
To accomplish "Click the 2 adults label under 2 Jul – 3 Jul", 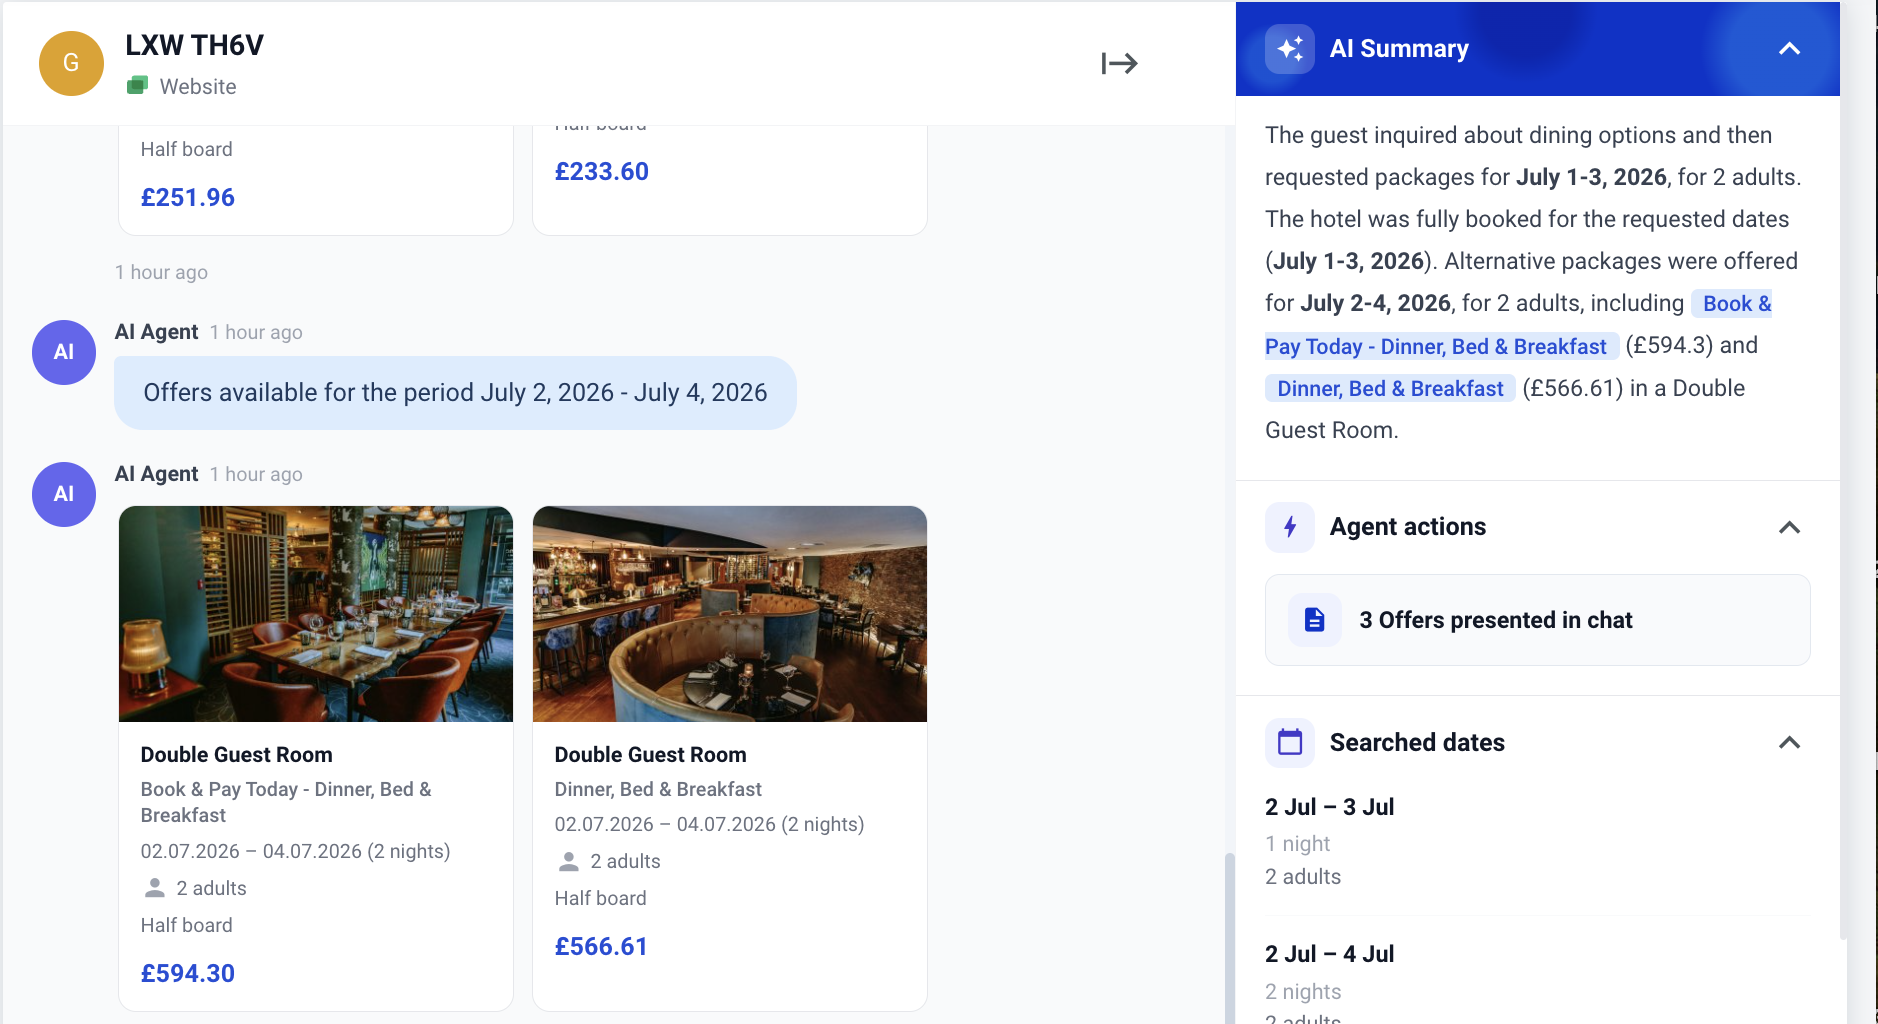I will tap(1303, 877).
